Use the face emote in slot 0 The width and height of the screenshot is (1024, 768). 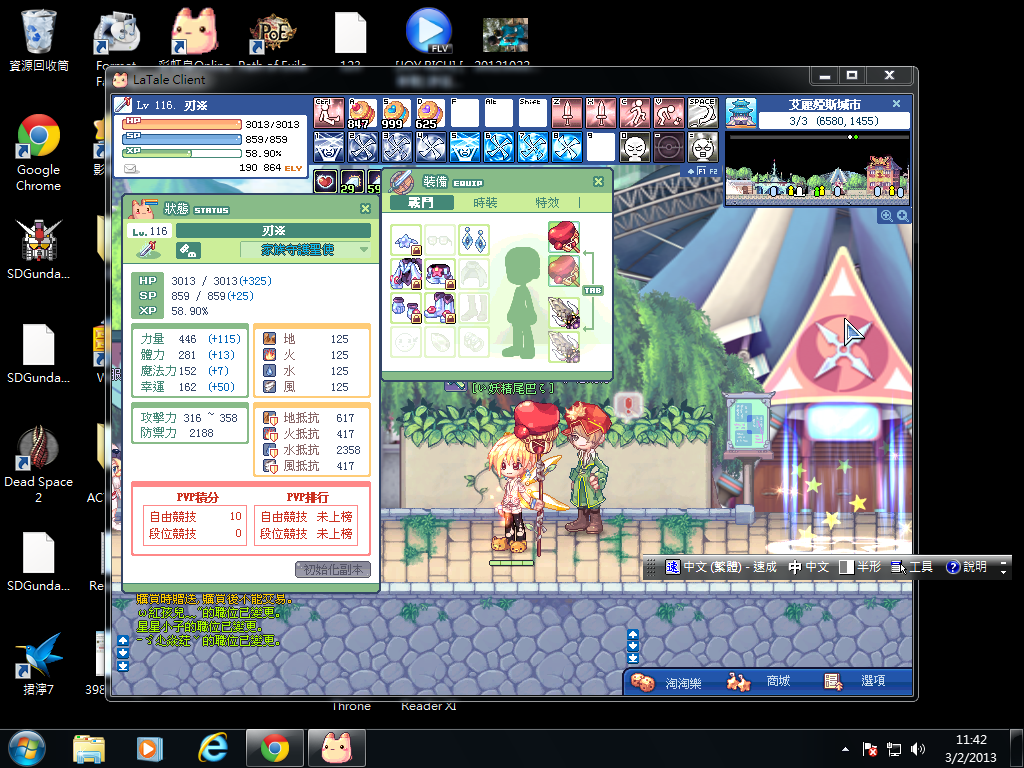[635, 147]
